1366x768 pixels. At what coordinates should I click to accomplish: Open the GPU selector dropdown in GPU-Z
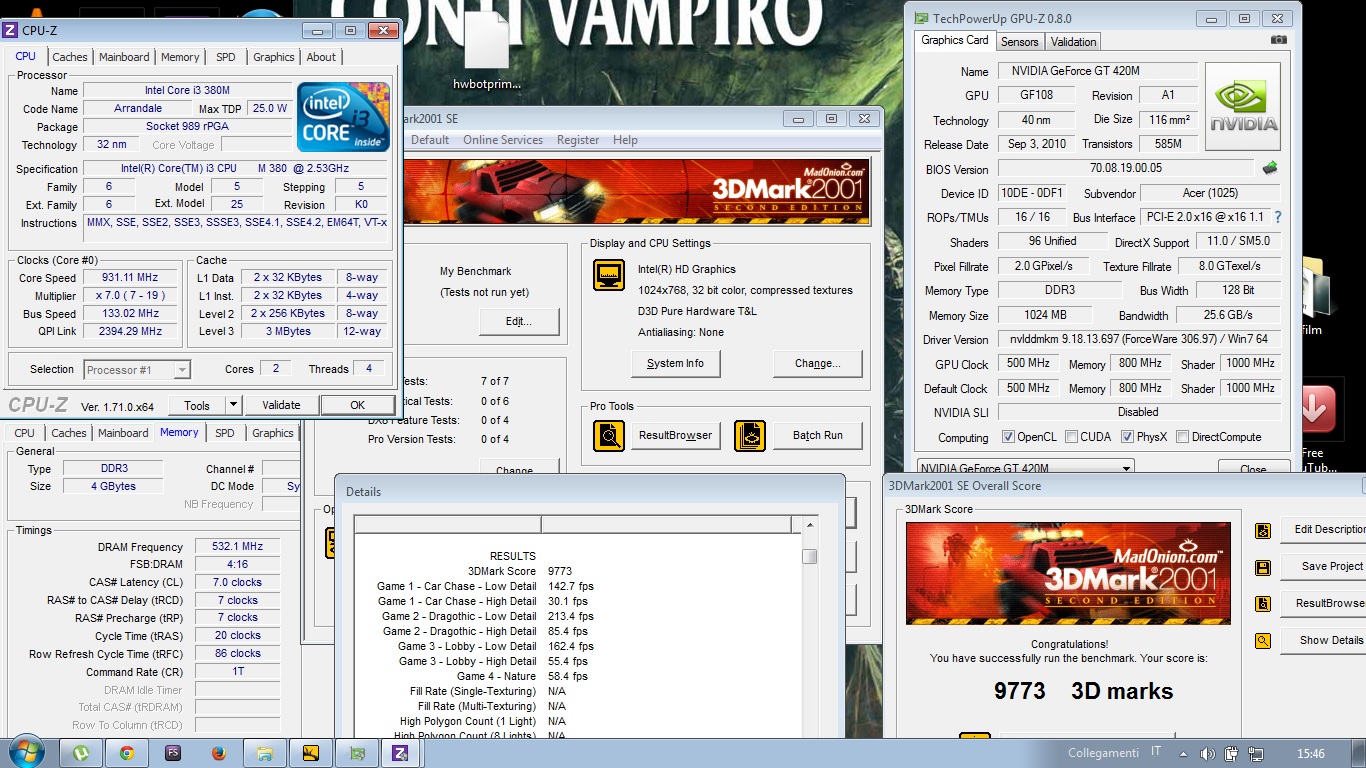pyautogui.click(x=1025, y=468)
